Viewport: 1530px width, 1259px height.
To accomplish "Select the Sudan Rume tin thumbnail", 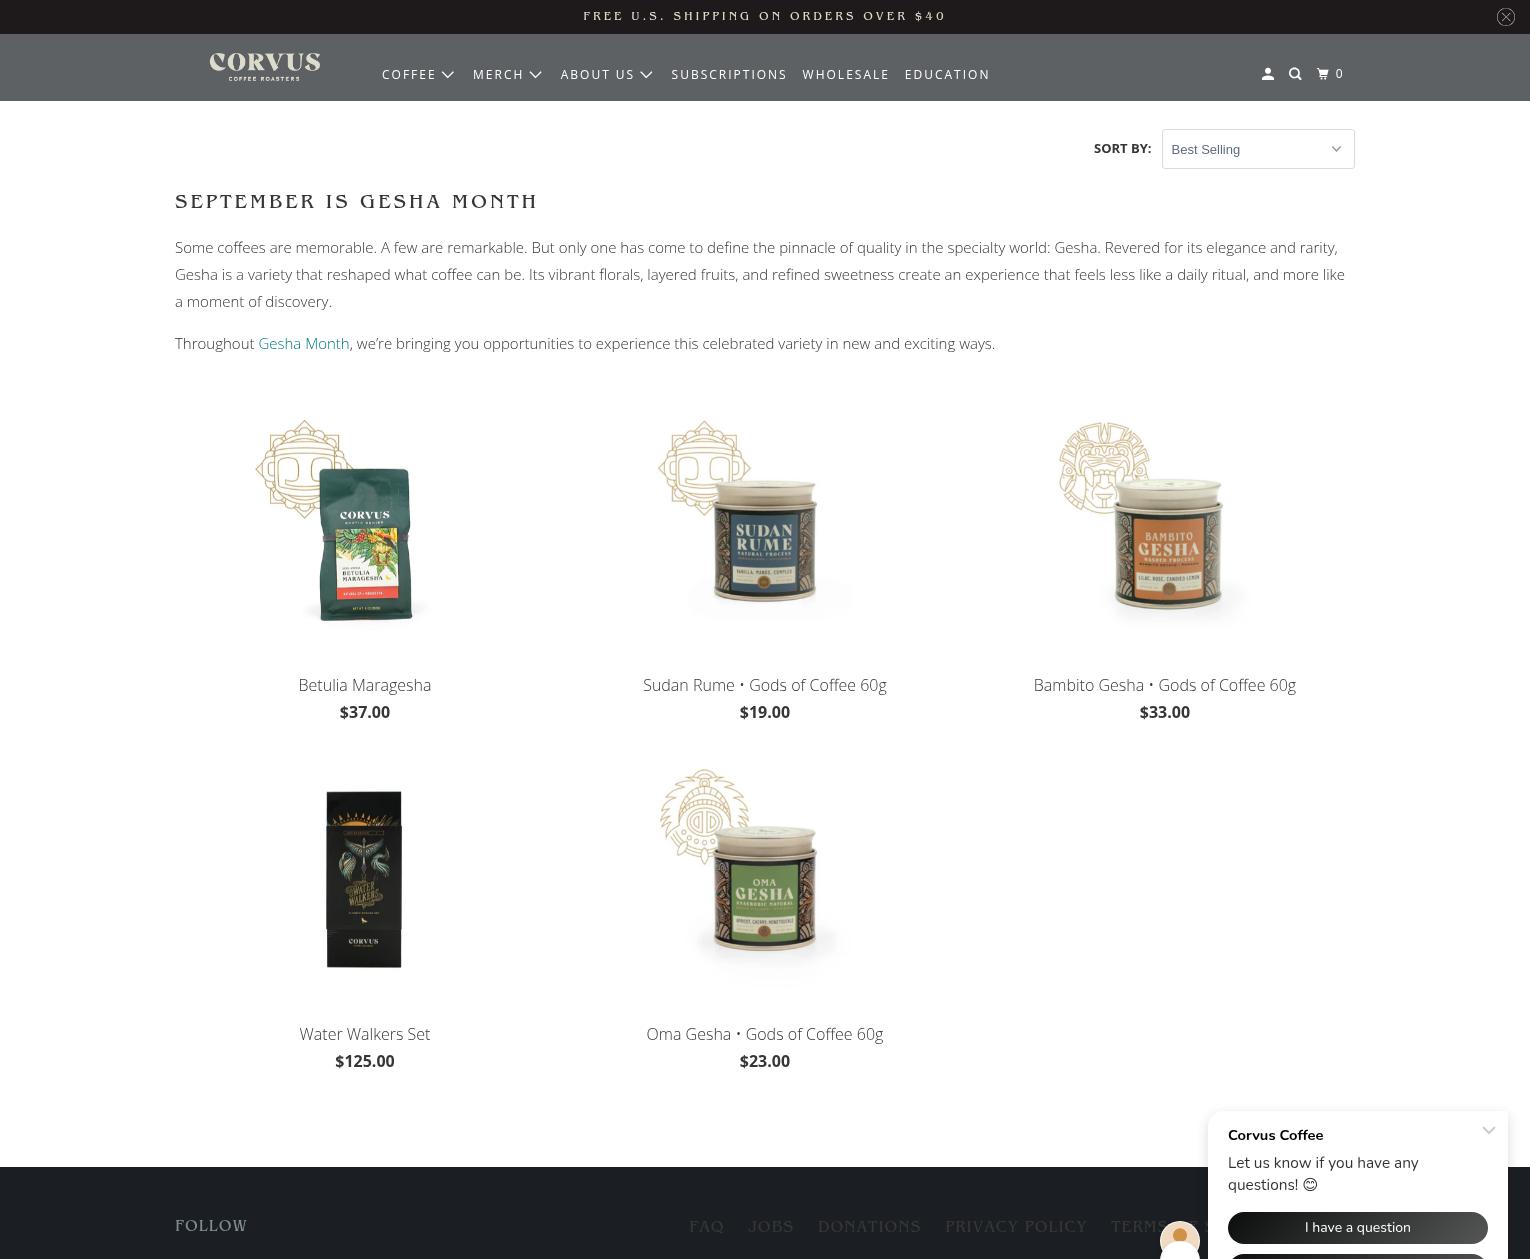I will coord(765,525).
